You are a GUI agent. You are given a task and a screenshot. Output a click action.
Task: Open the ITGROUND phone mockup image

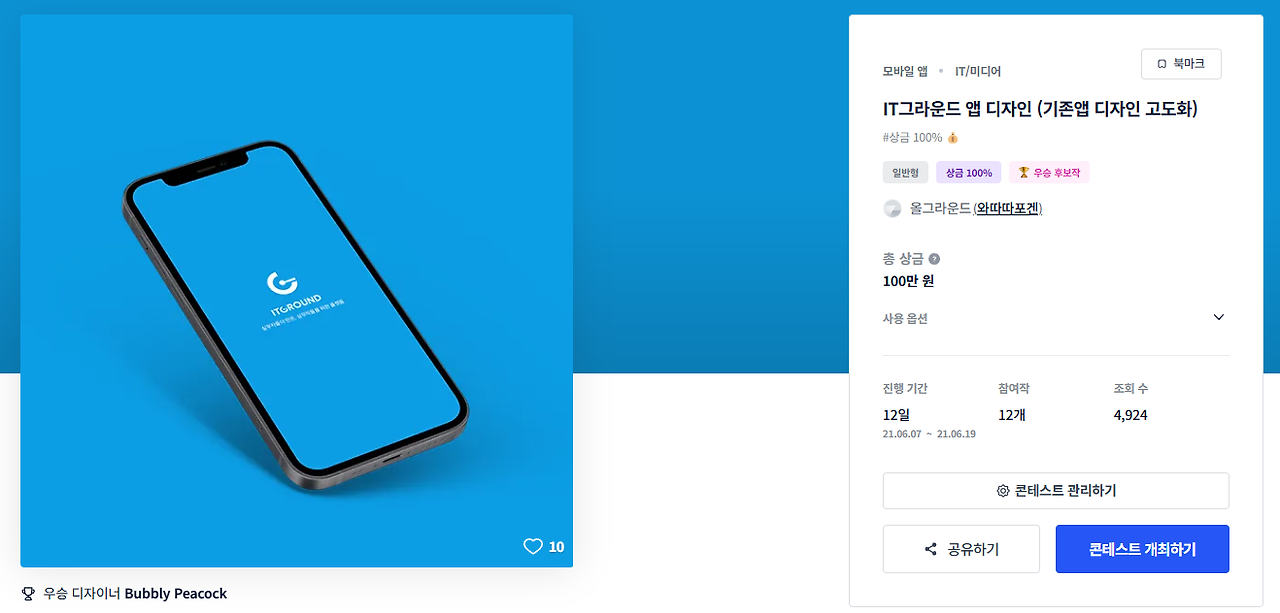pyautogui.click(x=297, y=291)
